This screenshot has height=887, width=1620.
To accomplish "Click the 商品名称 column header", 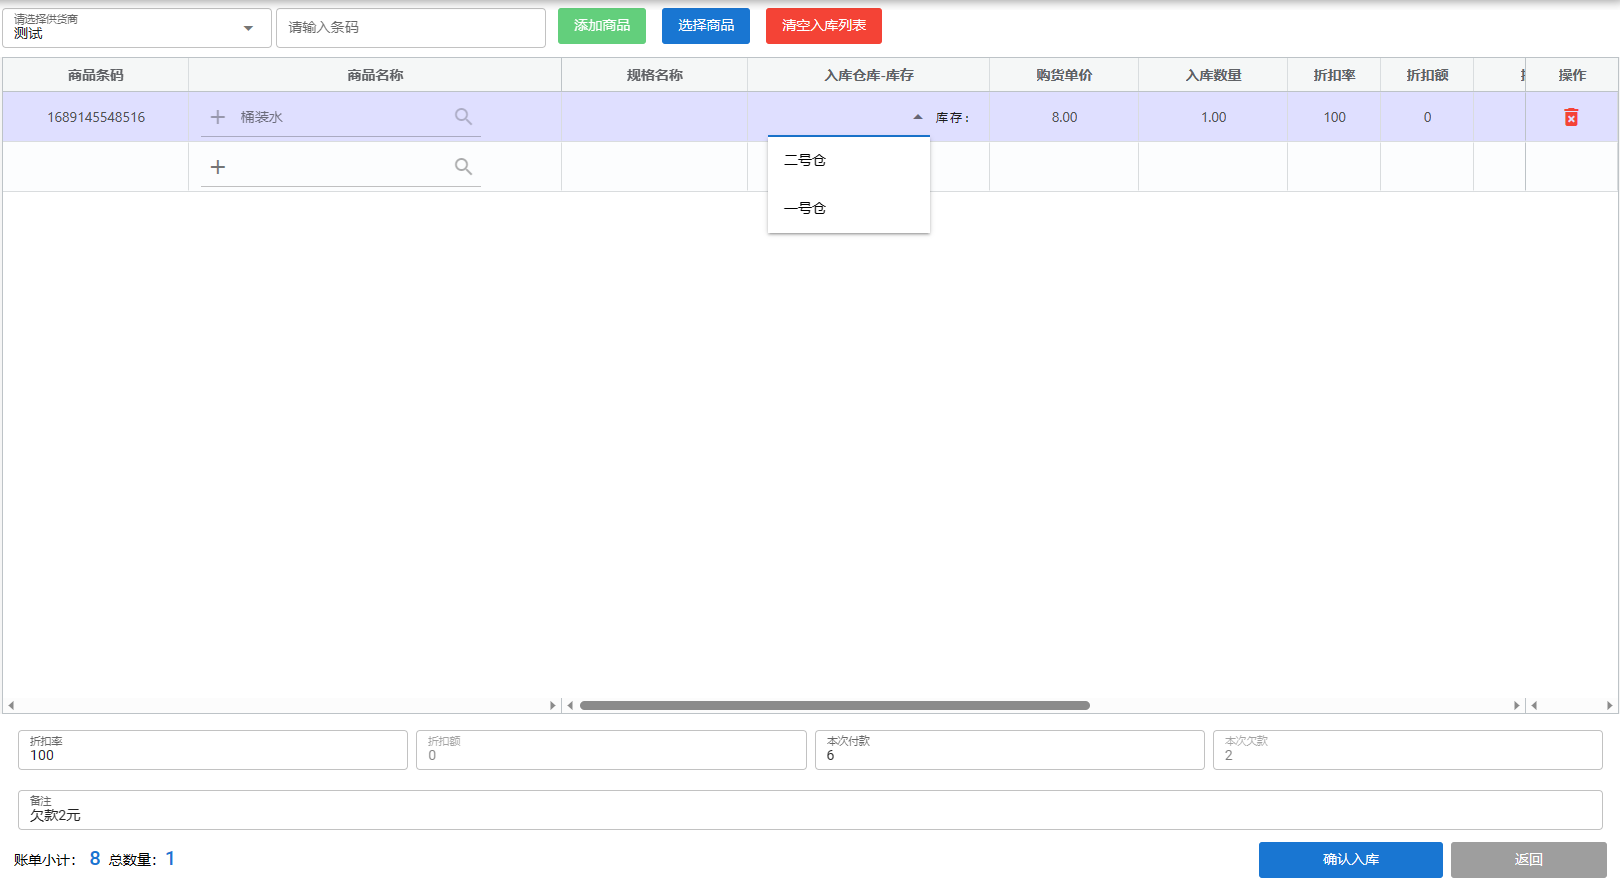I will click(375, 75).
